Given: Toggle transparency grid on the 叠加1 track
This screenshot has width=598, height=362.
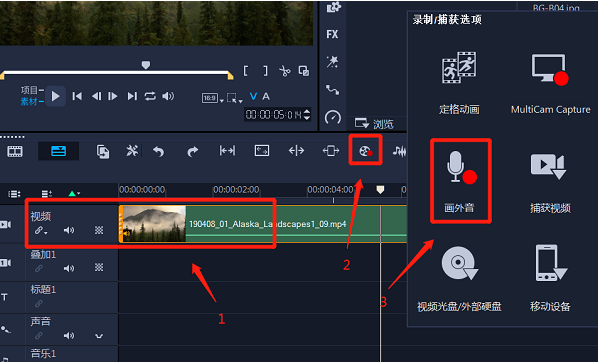Looking at the screenshot, I should (99, 267).
